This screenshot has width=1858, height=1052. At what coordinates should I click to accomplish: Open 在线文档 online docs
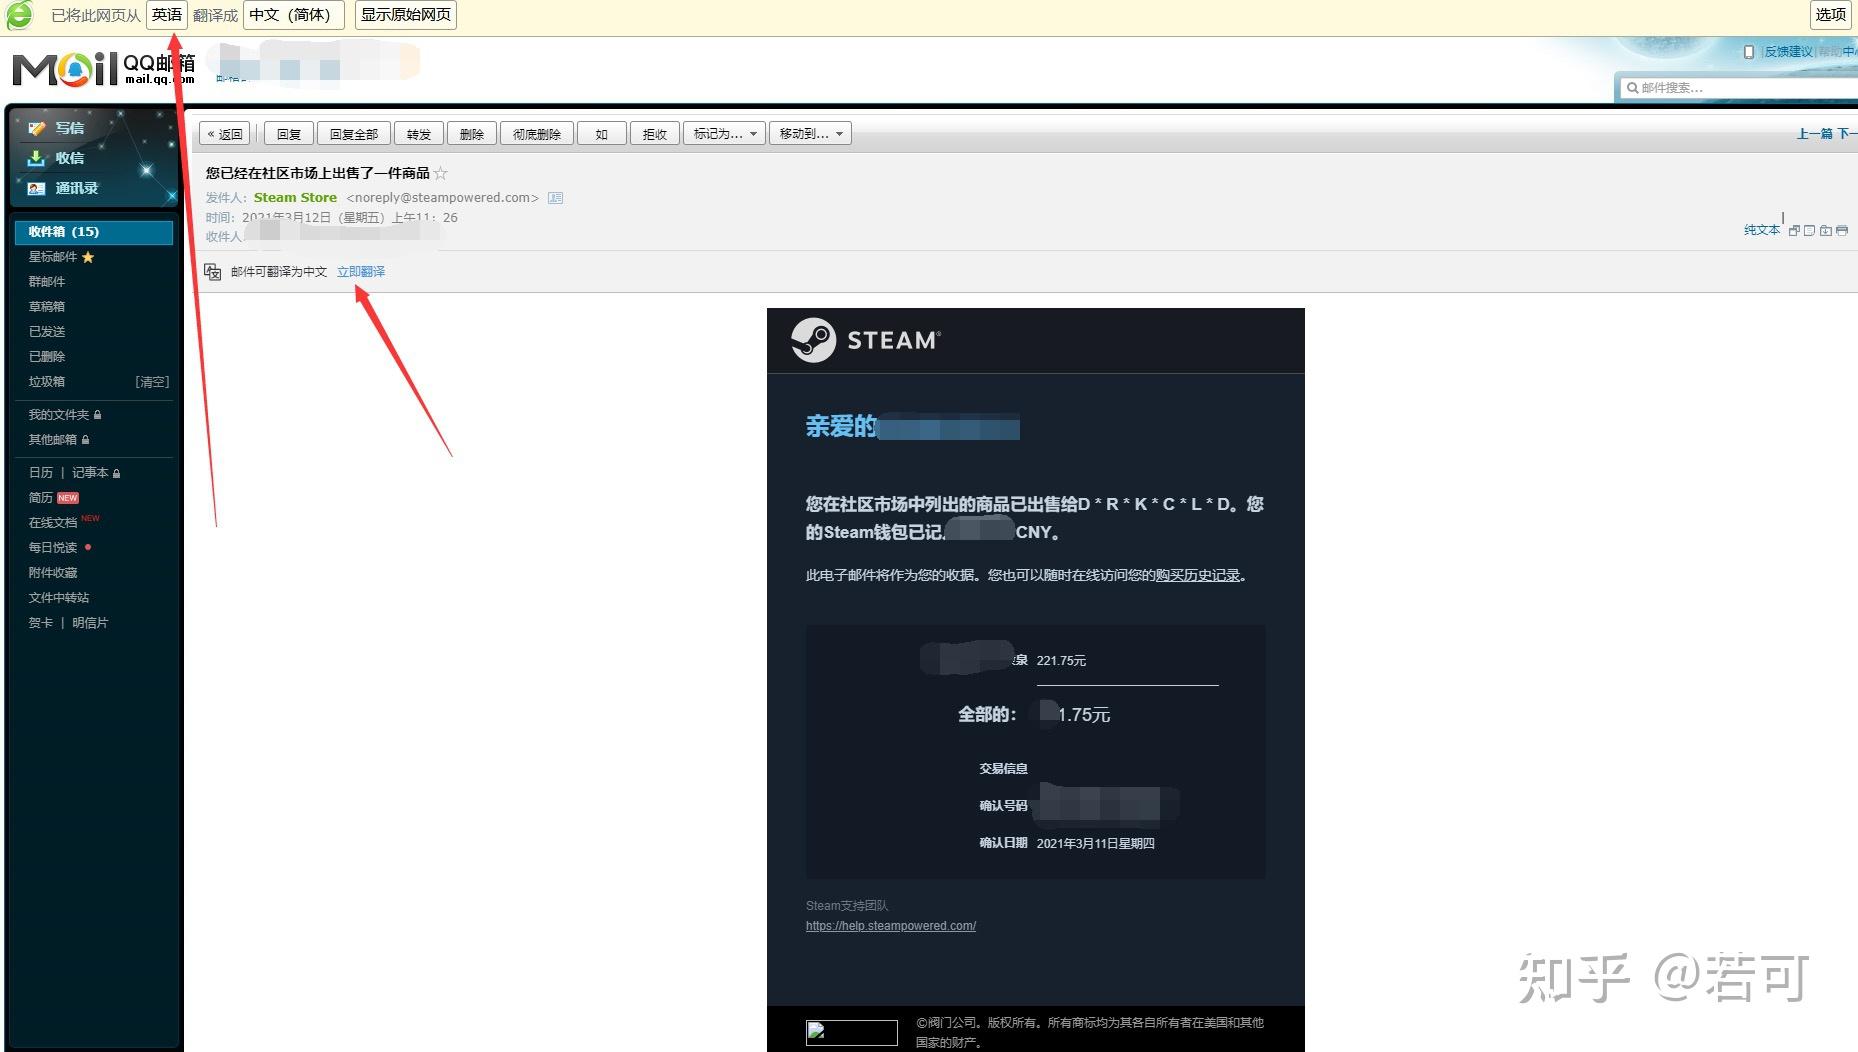click(53, 523)
